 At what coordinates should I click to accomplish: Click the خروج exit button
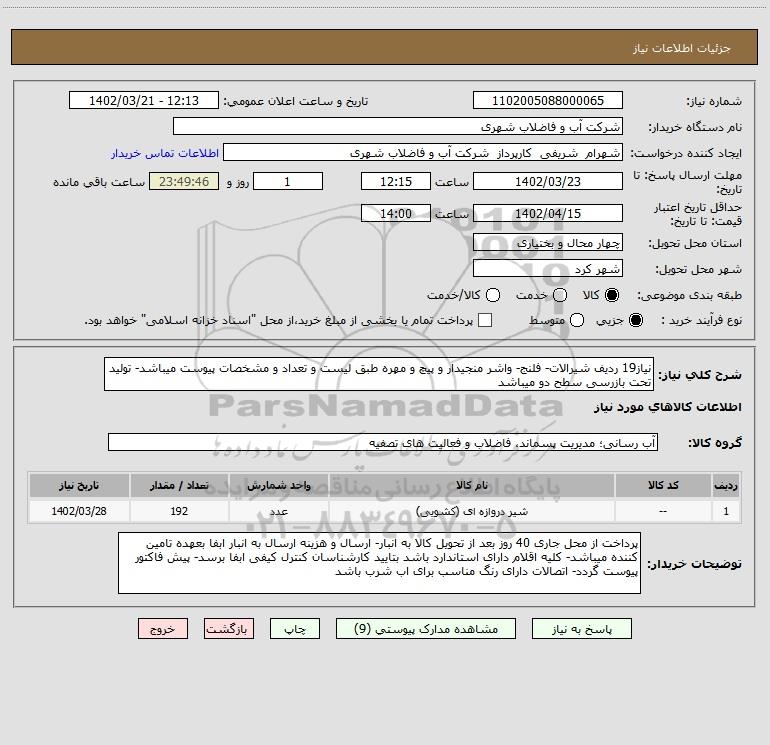[163, 629]
